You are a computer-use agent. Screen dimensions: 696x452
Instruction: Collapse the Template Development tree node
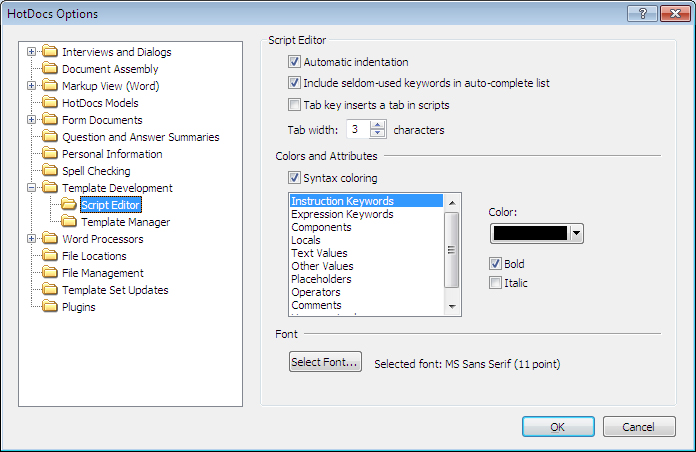coord(31,188)
